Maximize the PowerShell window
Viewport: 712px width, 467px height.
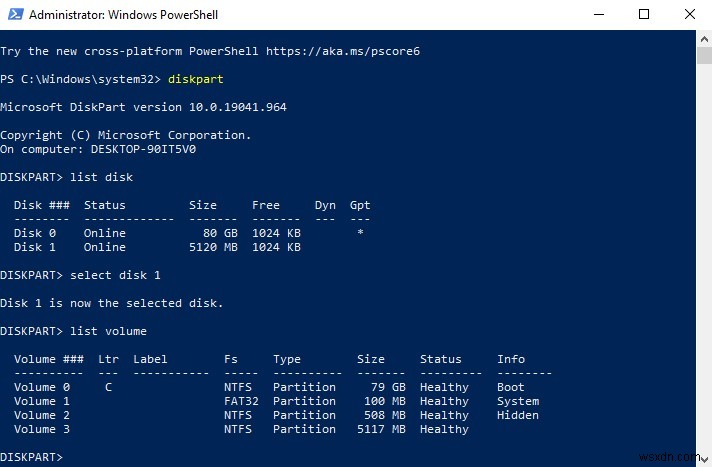pos(643,15)
